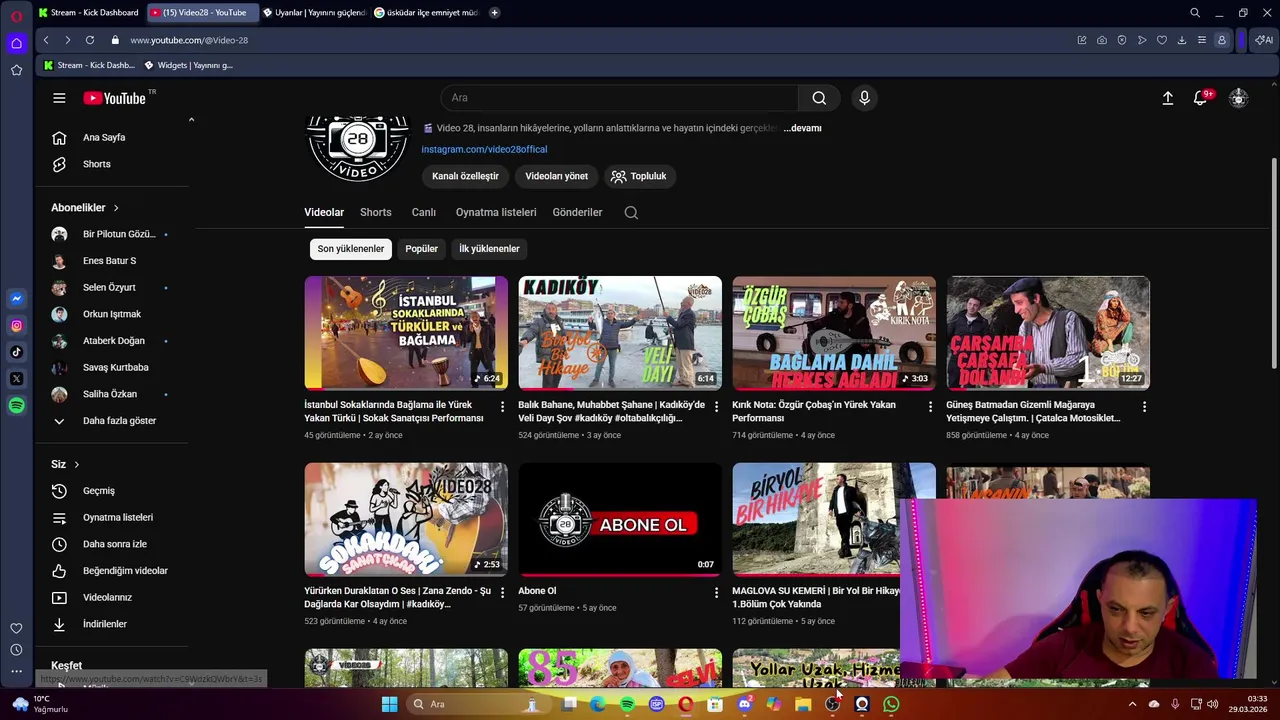Open options for İstanbul Sokaklarında video
The image size is (1280, 720).
(502, 407)
